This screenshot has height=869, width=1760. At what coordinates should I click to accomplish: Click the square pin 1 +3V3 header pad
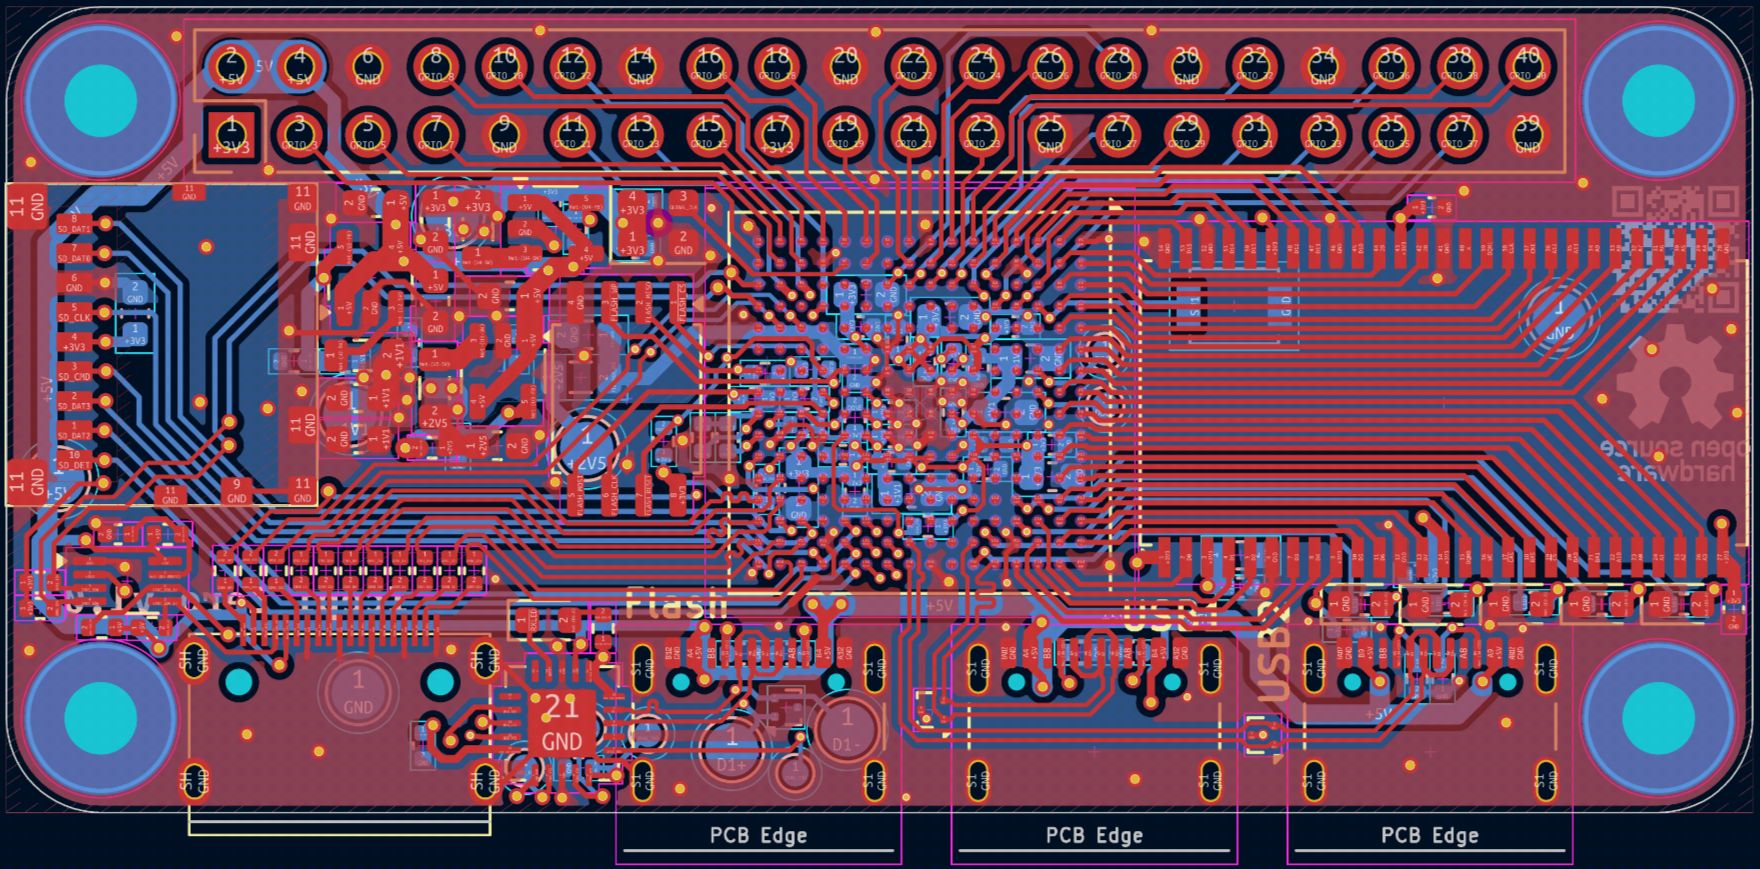click(232, 134)
